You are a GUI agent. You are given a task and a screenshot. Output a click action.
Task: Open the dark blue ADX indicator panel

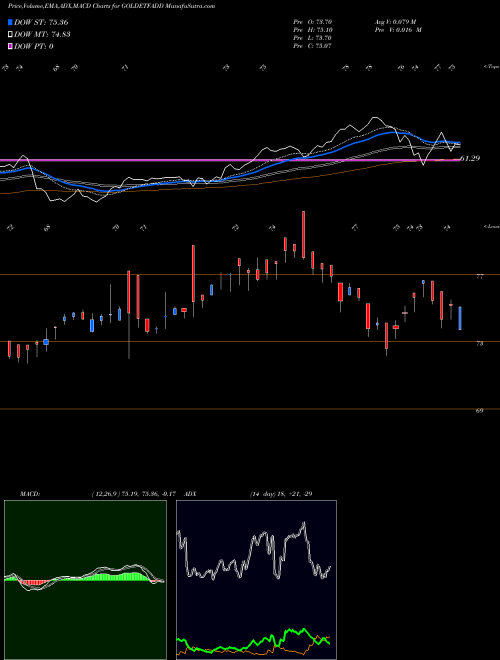(256, 580)
